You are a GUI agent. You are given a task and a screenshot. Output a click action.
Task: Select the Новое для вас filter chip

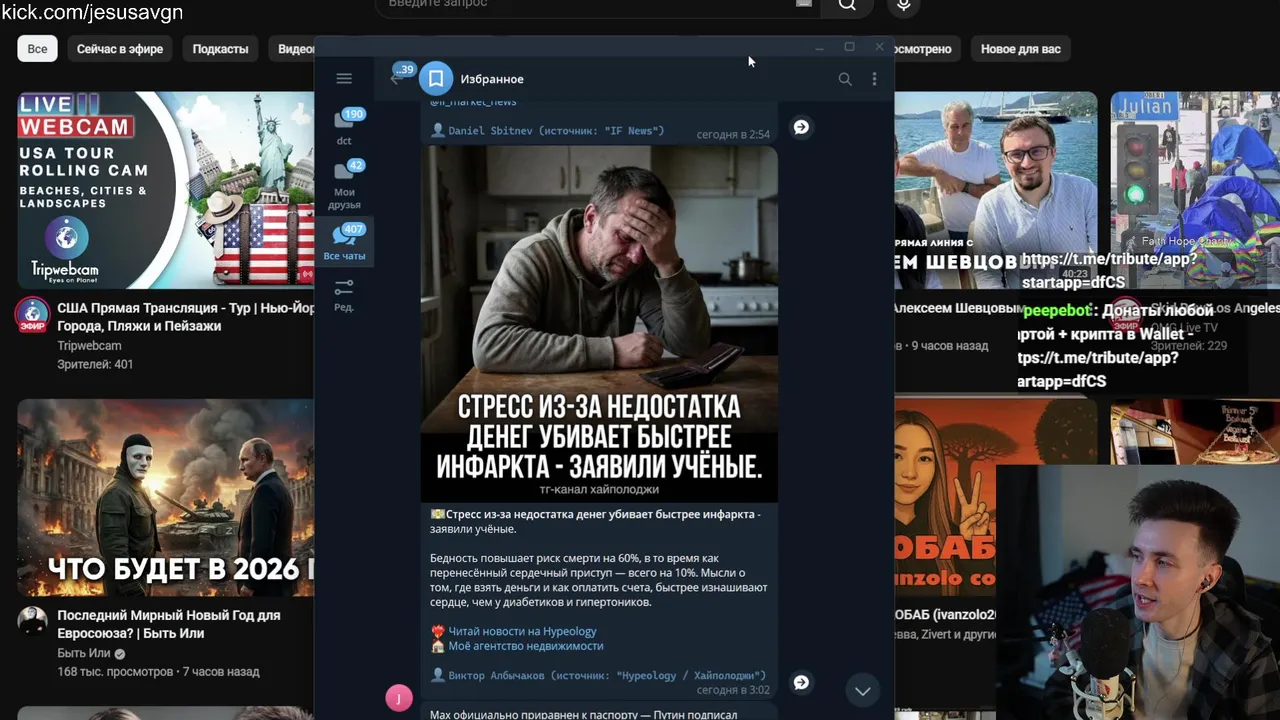(1020, 49)
